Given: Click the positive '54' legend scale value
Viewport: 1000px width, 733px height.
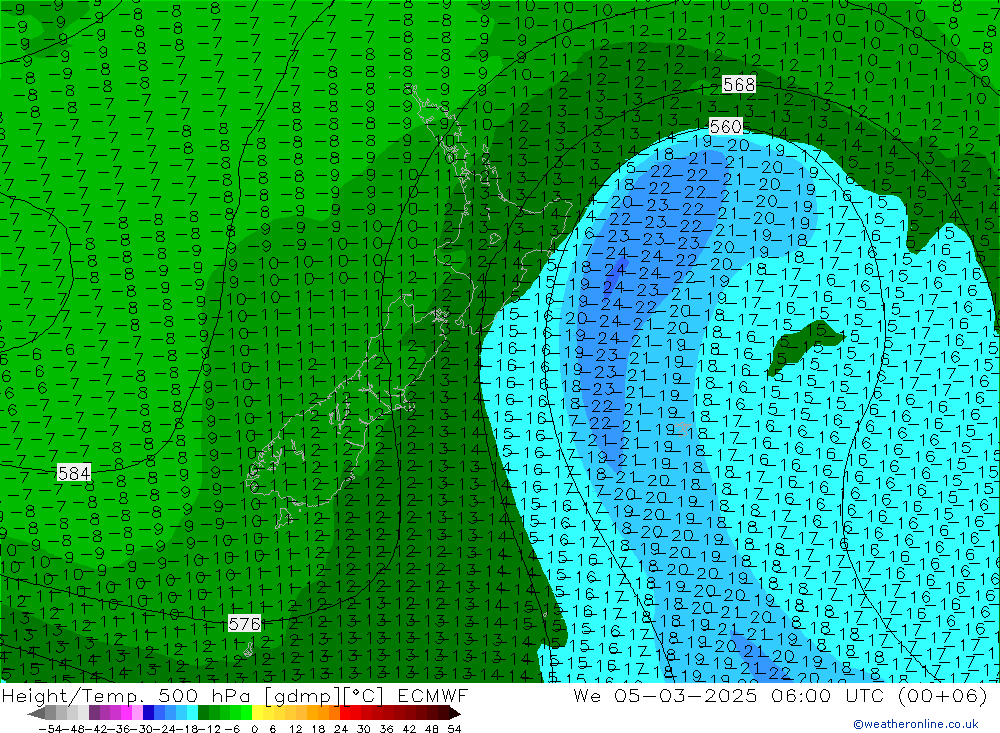Looking at the screenshot, I should tap(454, 729).
